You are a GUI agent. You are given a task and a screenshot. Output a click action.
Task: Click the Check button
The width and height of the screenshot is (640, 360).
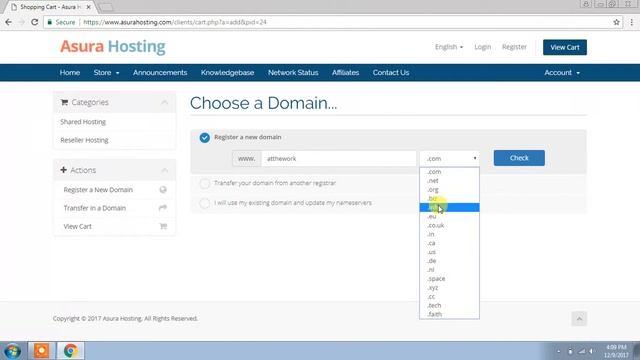(519, 158)
